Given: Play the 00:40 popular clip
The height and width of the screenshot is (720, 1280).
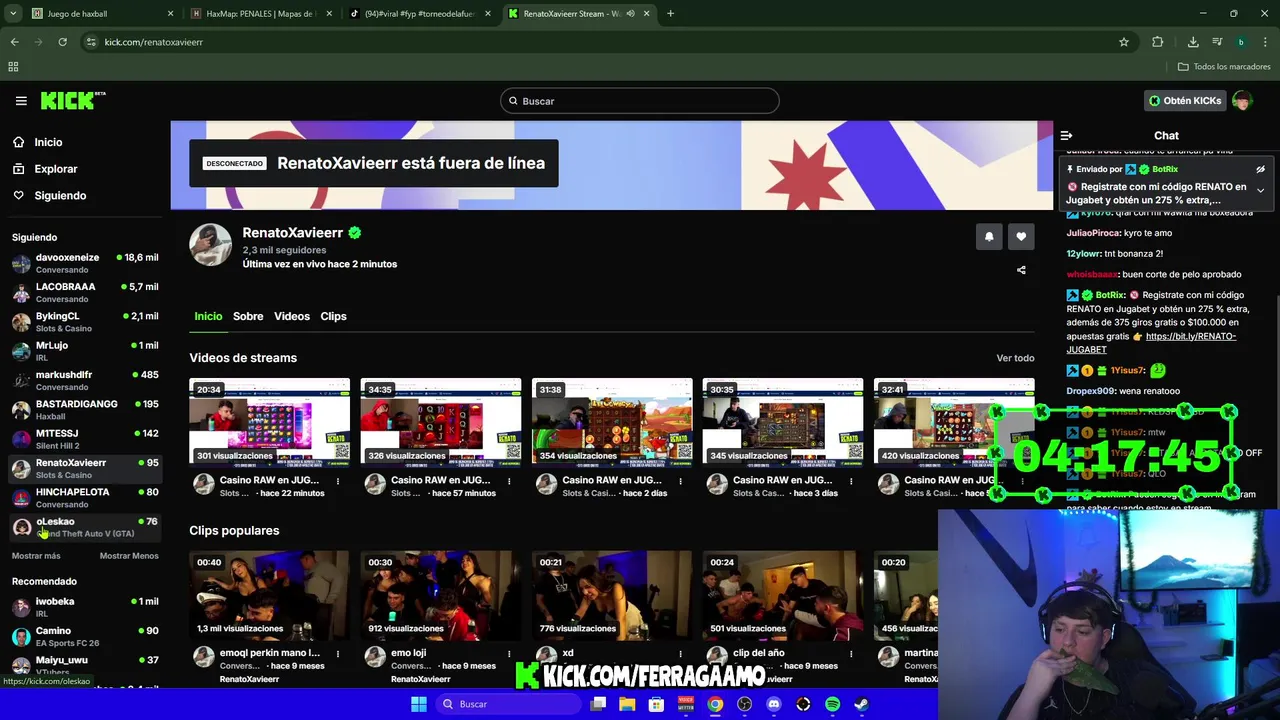Looking at the screenshot, I should [270, 595].
